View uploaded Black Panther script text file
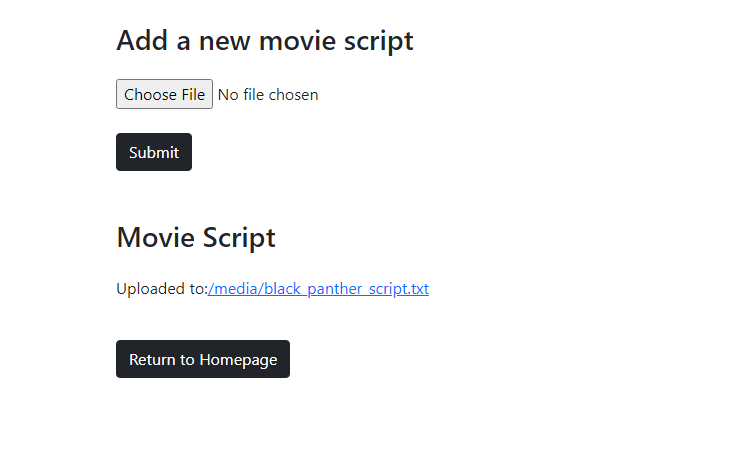This screenshot has height=471, width=748. click(x=318, y=289)
